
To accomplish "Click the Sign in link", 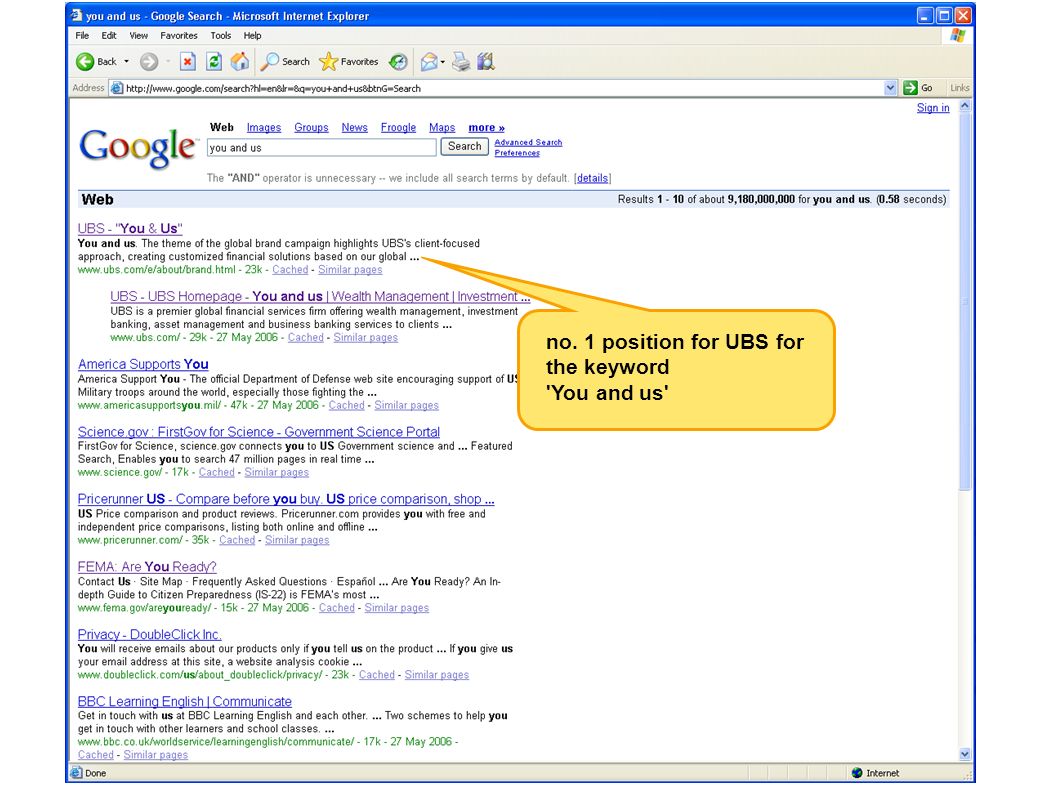I will (x=933, y=108).
